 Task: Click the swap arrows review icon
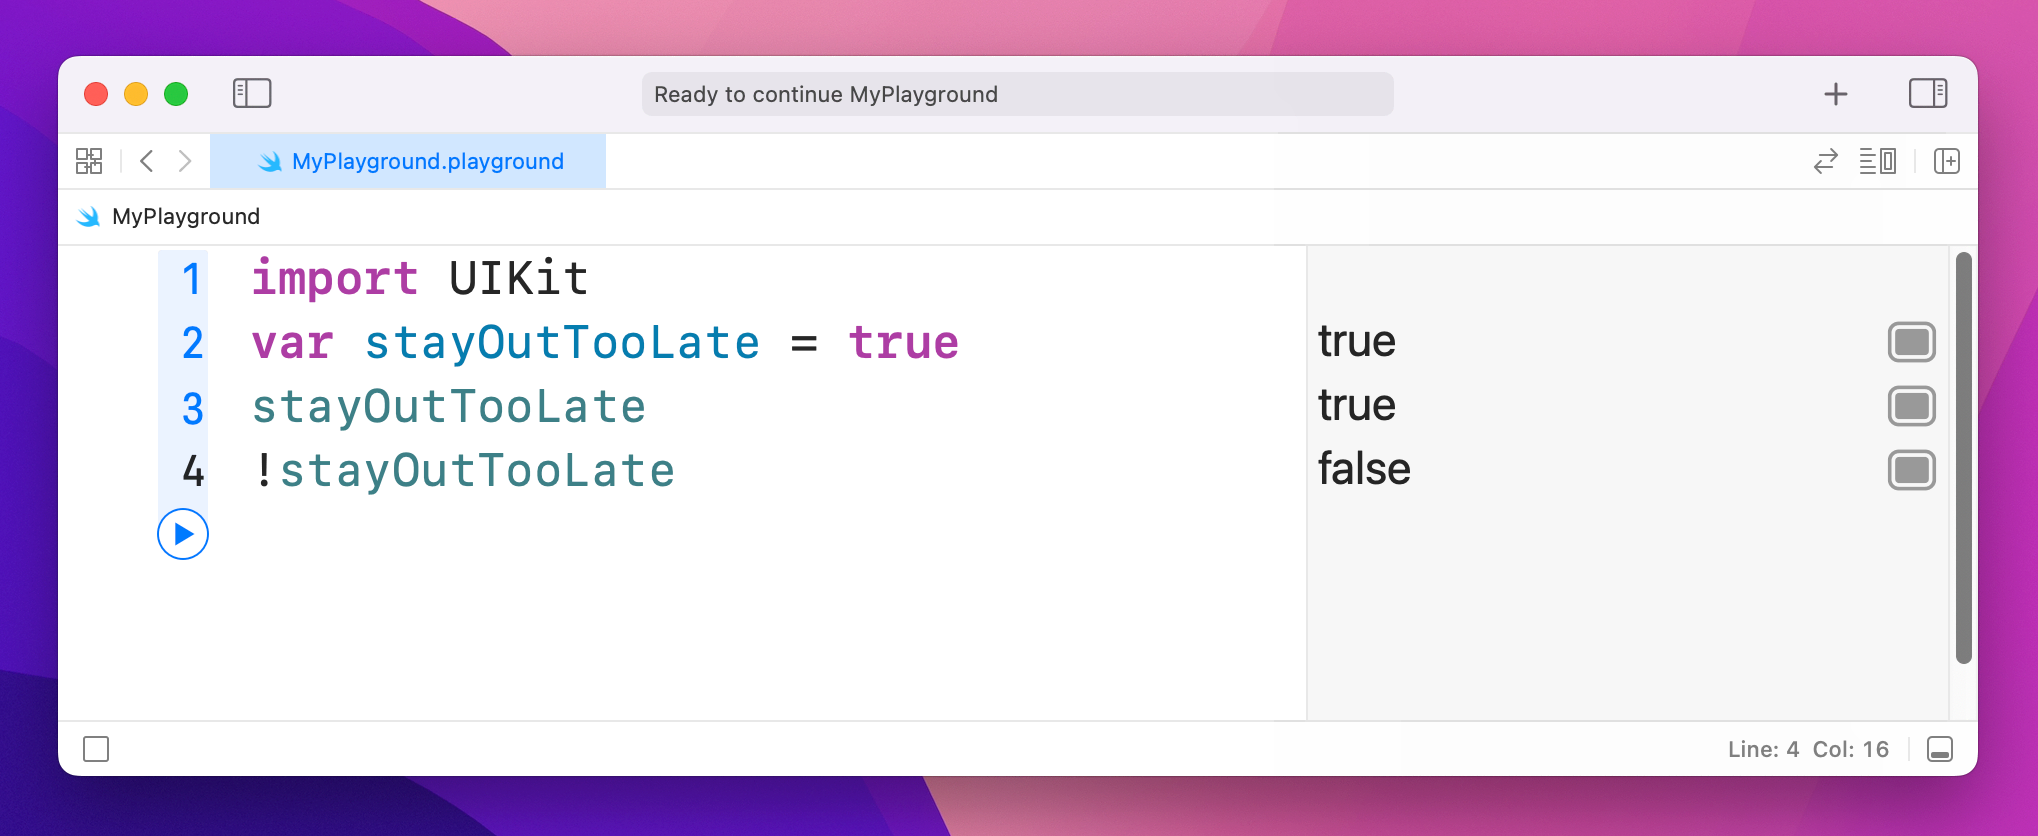[x=1825, y=161]
